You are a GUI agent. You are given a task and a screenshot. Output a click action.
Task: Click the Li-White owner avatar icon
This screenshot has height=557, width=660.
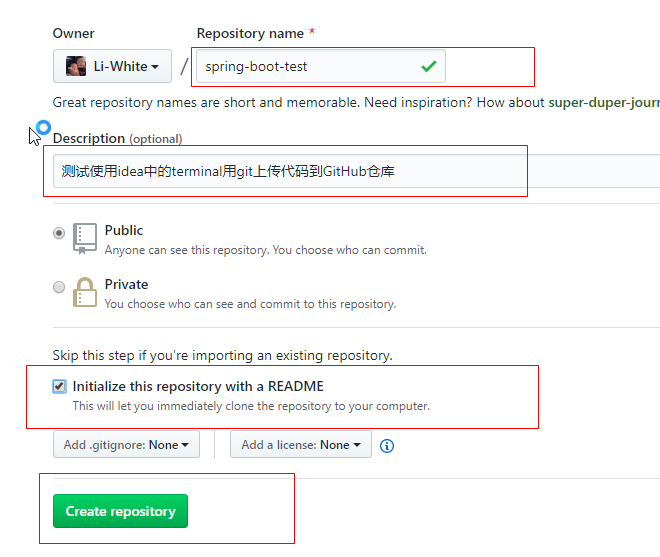tap(76, 66)
